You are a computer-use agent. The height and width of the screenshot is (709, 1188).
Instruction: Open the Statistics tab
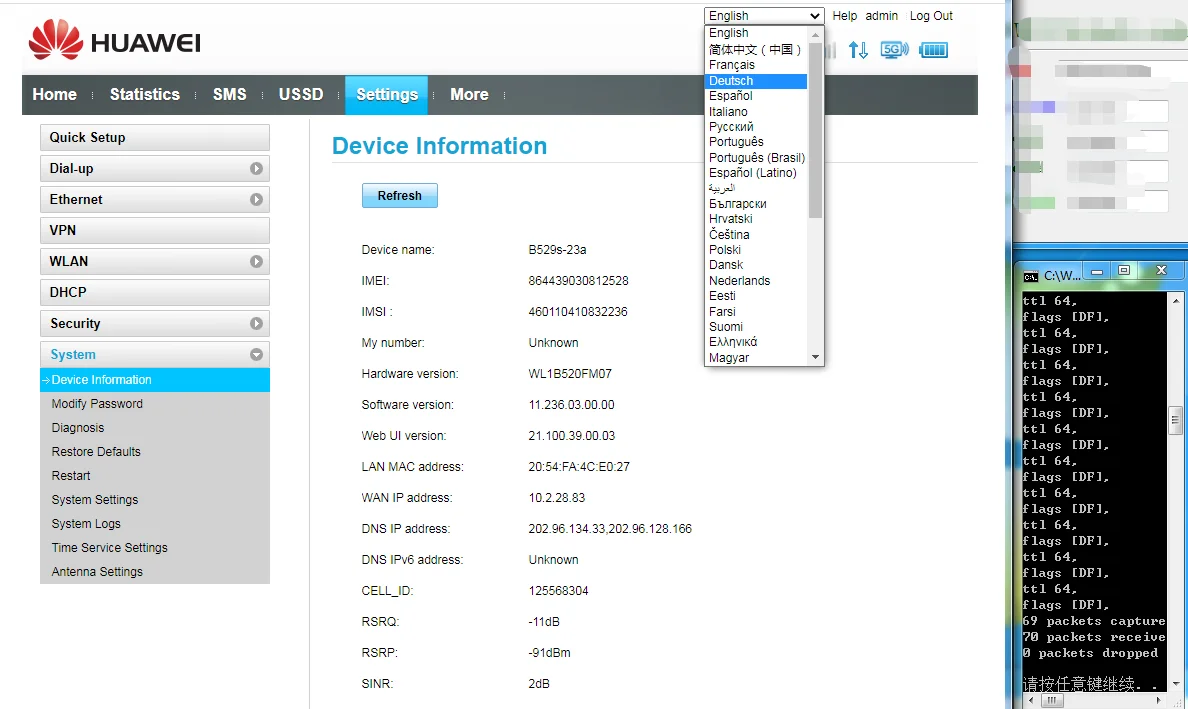click(145, 95)
